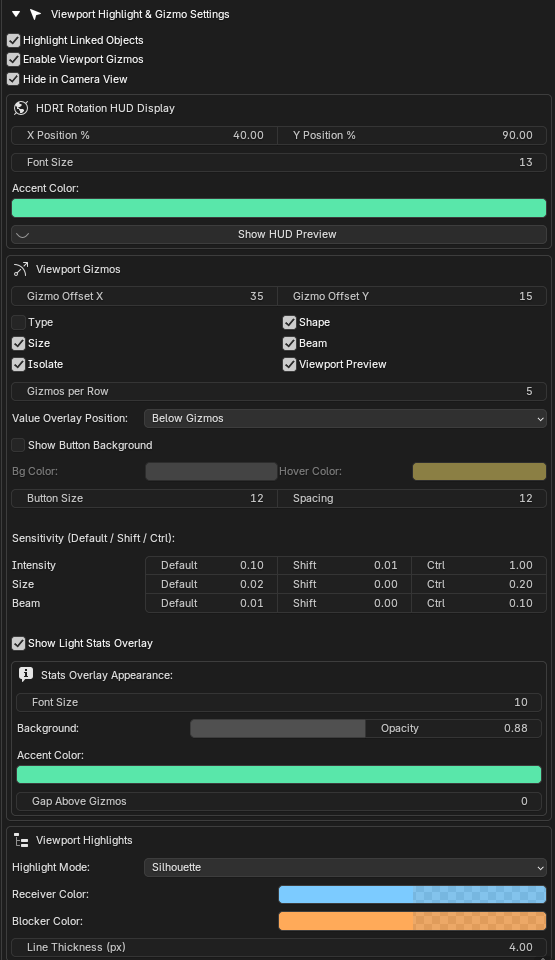This screenshot has width=555, height=960.
Task: Toggle the Shape gizmo checkbox
Action: pos(290,323)
